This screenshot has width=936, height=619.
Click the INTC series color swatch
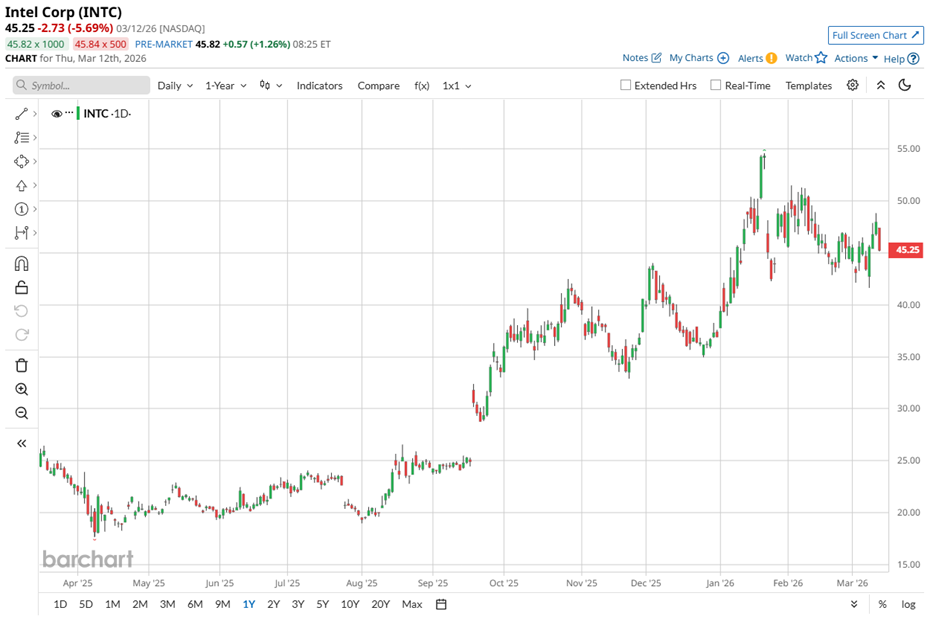pos(78,113)
